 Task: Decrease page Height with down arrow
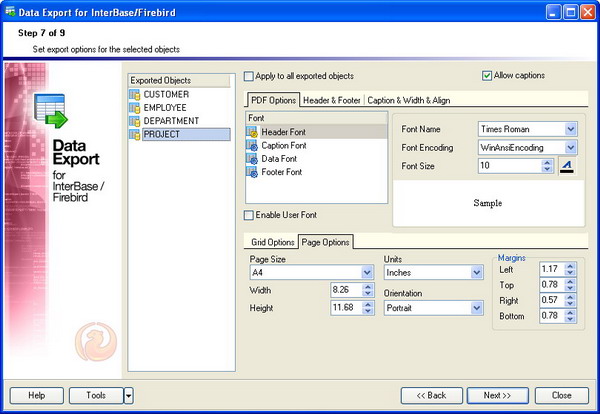tap(368, 311)
